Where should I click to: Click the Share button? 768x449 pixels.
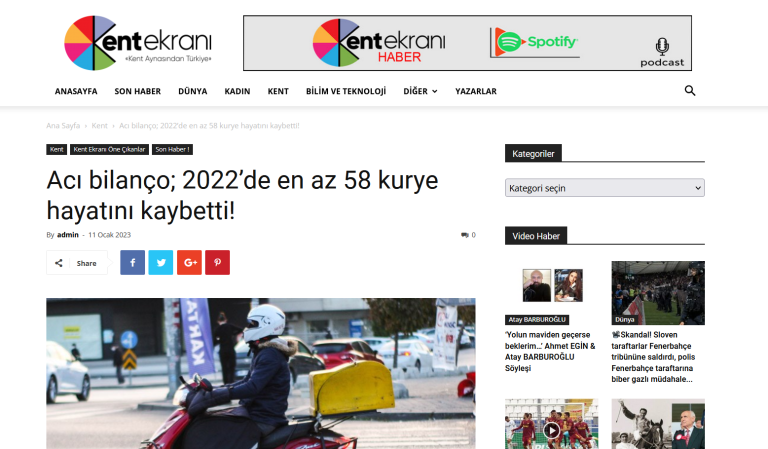click(77, 263)
